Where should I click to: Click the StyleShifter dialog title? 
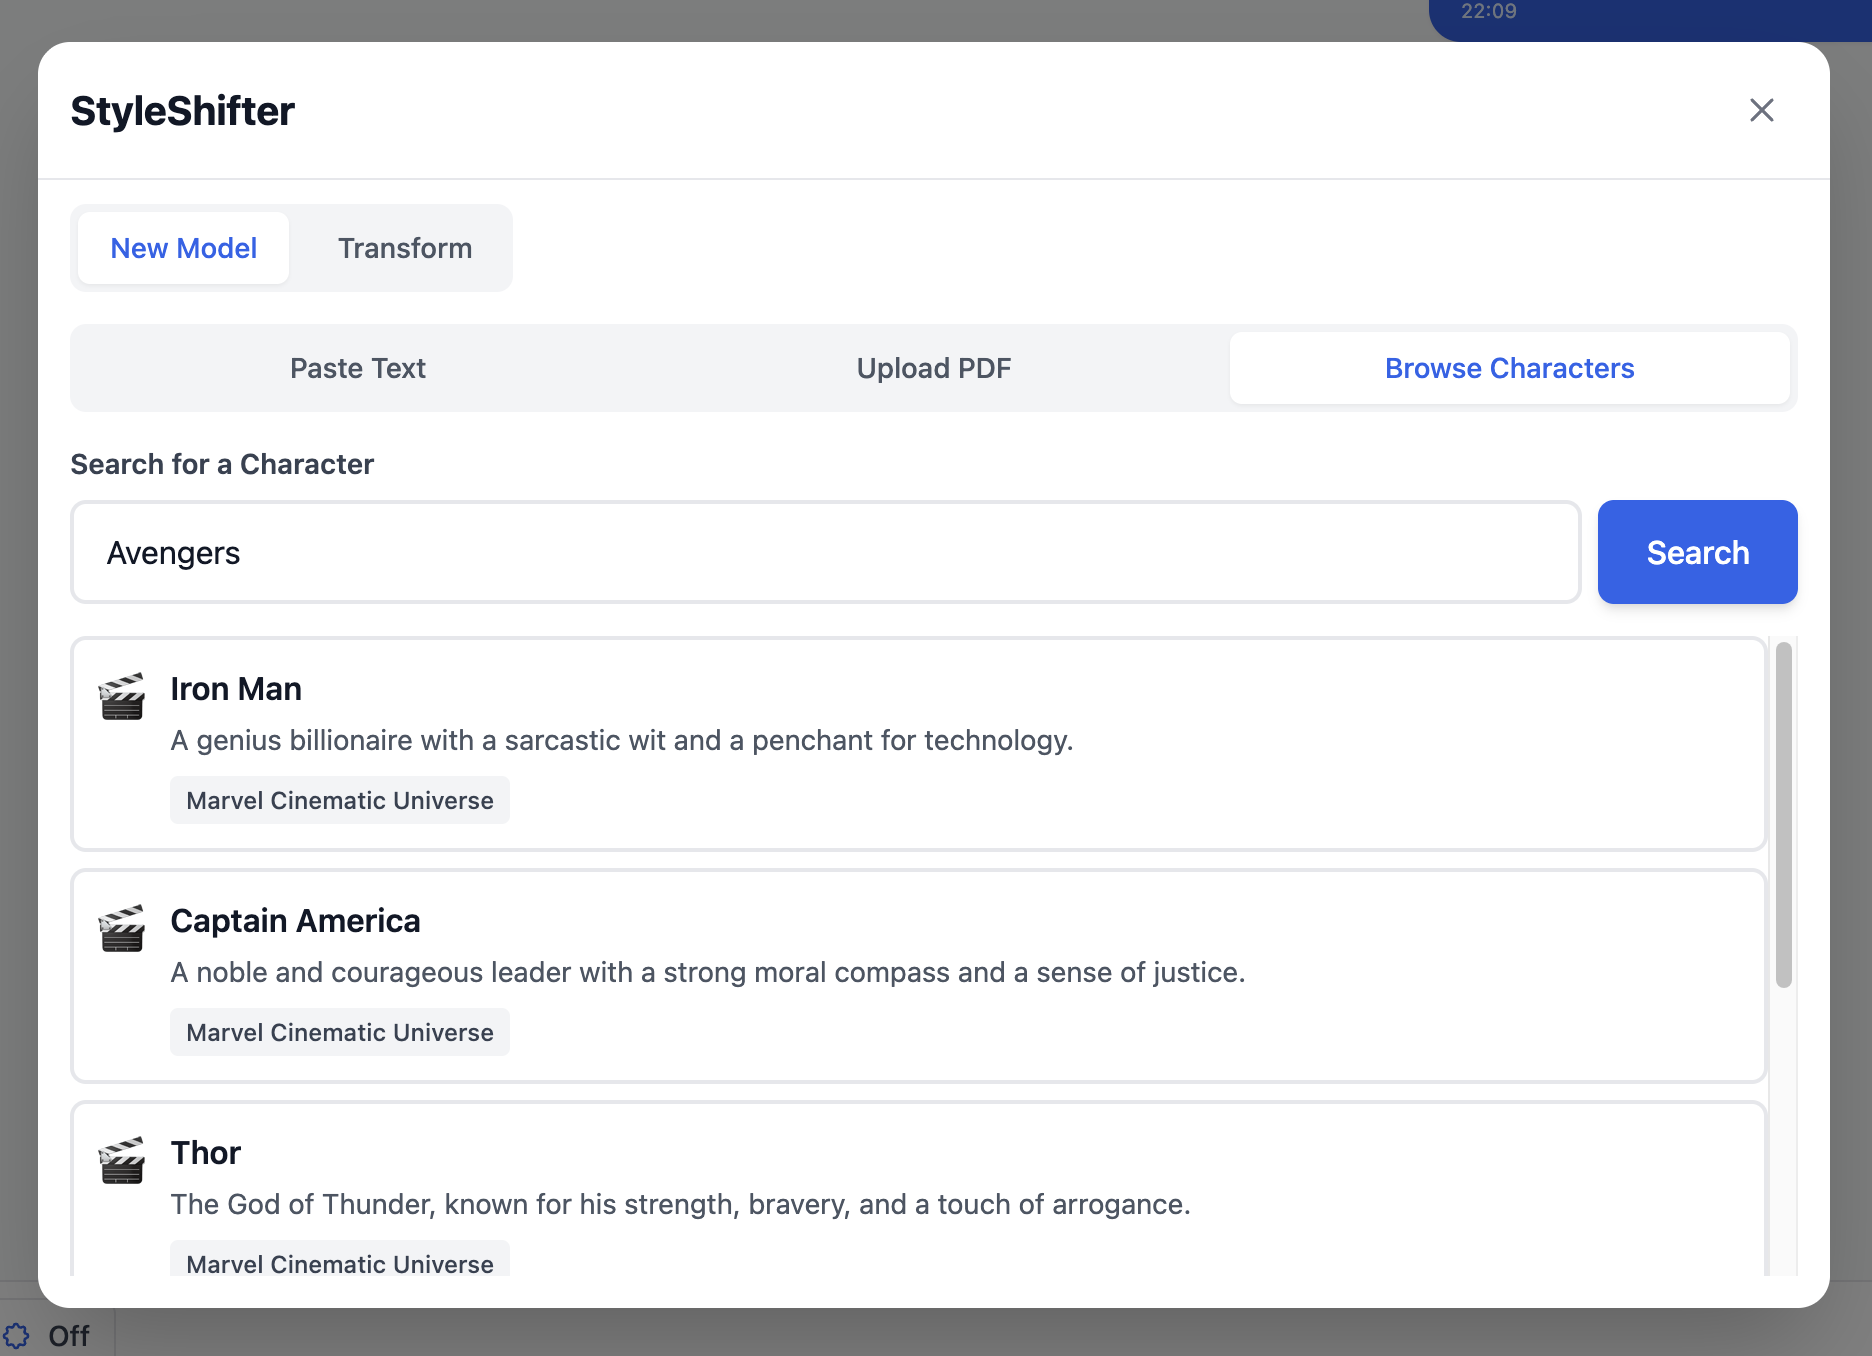click(x=183, y=111)
